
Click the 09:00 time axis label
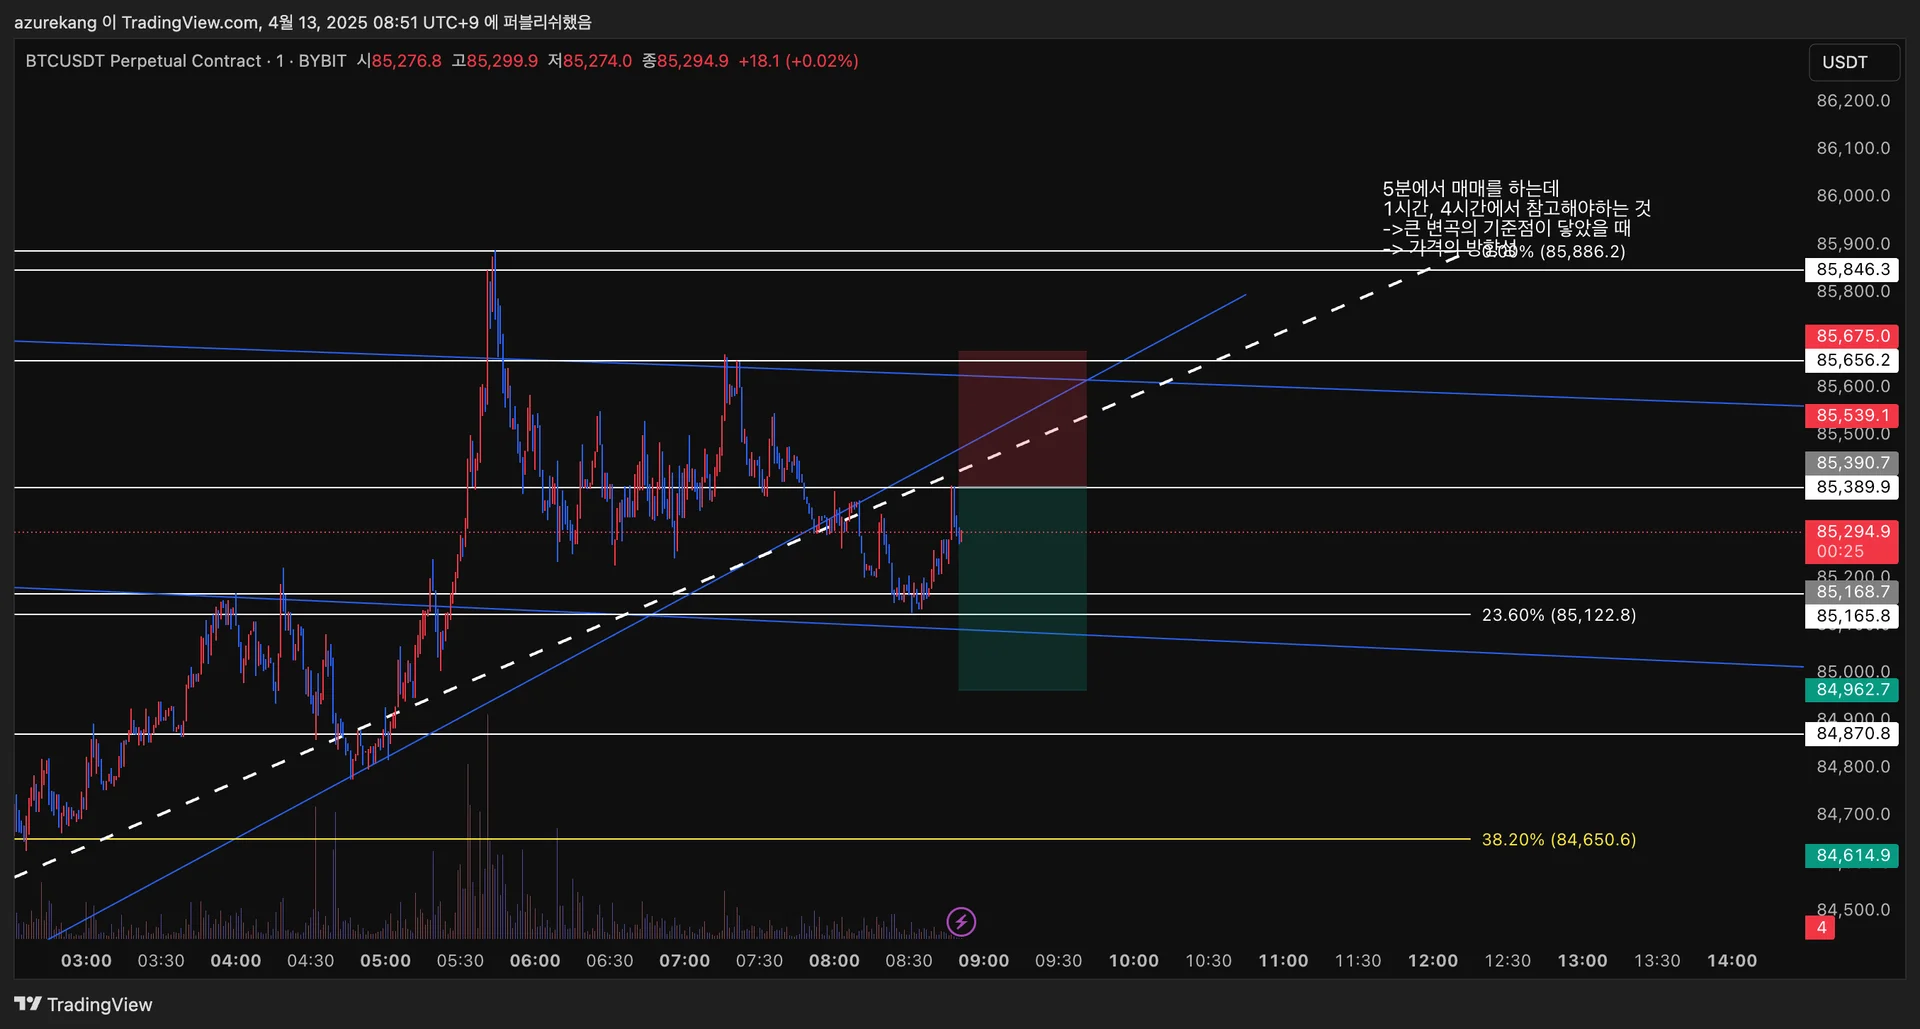(x=984, y=961)
